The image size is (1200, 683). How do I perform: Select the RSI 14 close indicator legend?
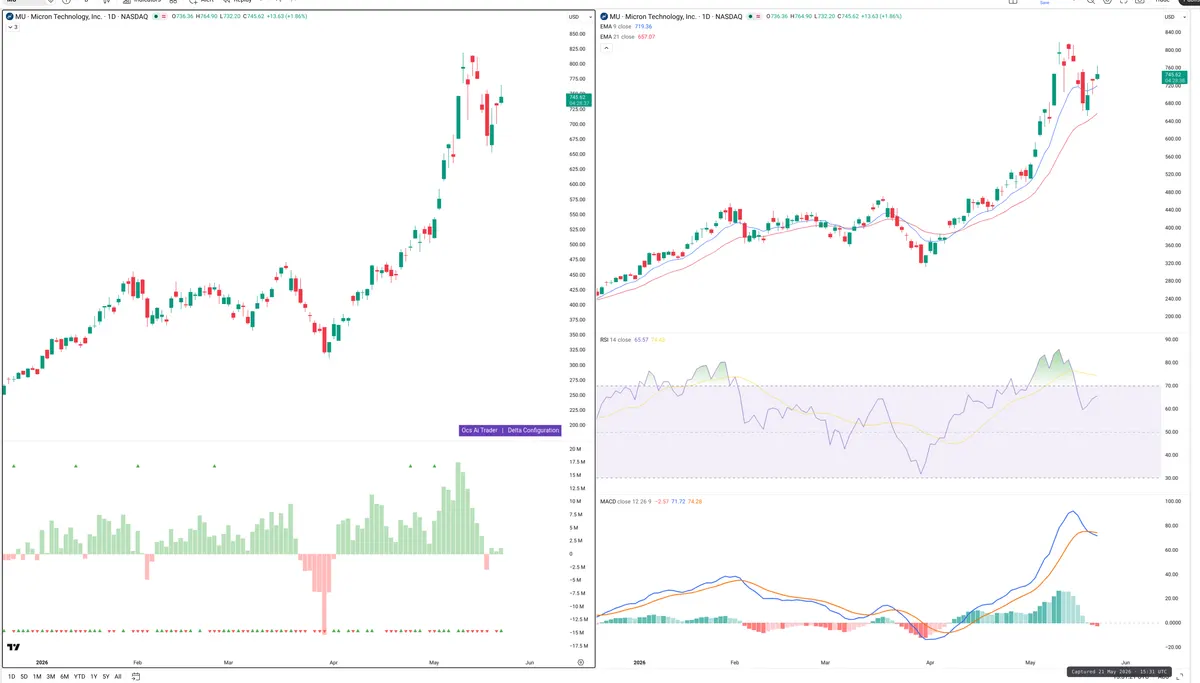[x=615, y=340]
